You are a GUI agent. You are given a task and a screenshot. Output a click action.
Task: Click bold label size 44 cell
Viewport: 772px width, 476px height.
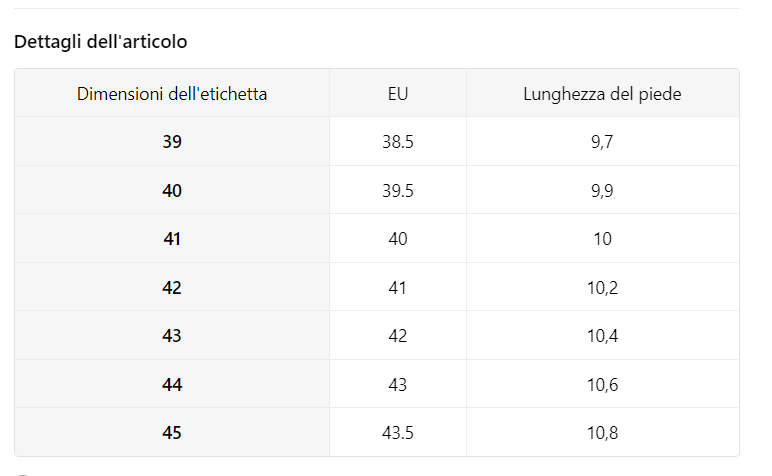[x=172, y=384]
